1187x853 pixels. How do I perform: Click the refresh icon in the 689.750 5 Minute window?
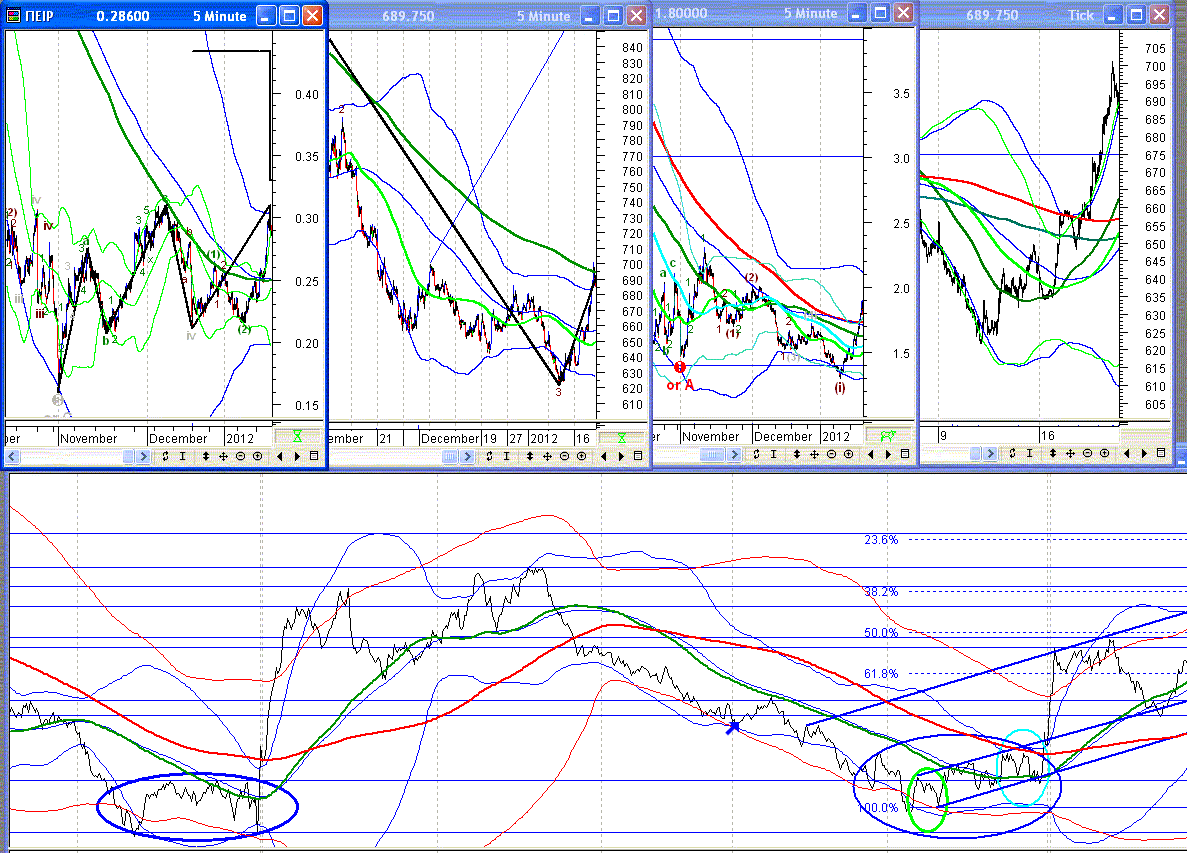coord(489,456)
